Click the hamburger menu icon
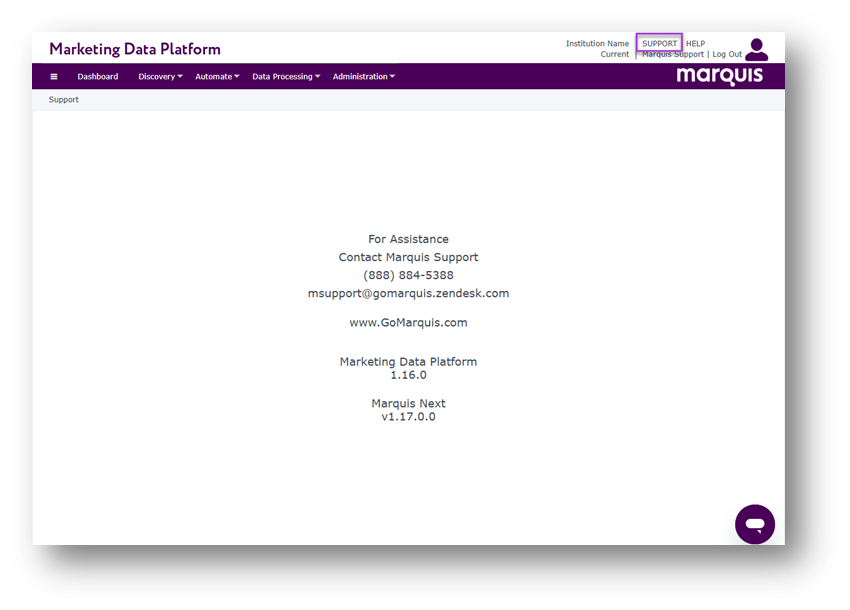Viewport: 850px width, 610px height. click(x=54, y=77)
